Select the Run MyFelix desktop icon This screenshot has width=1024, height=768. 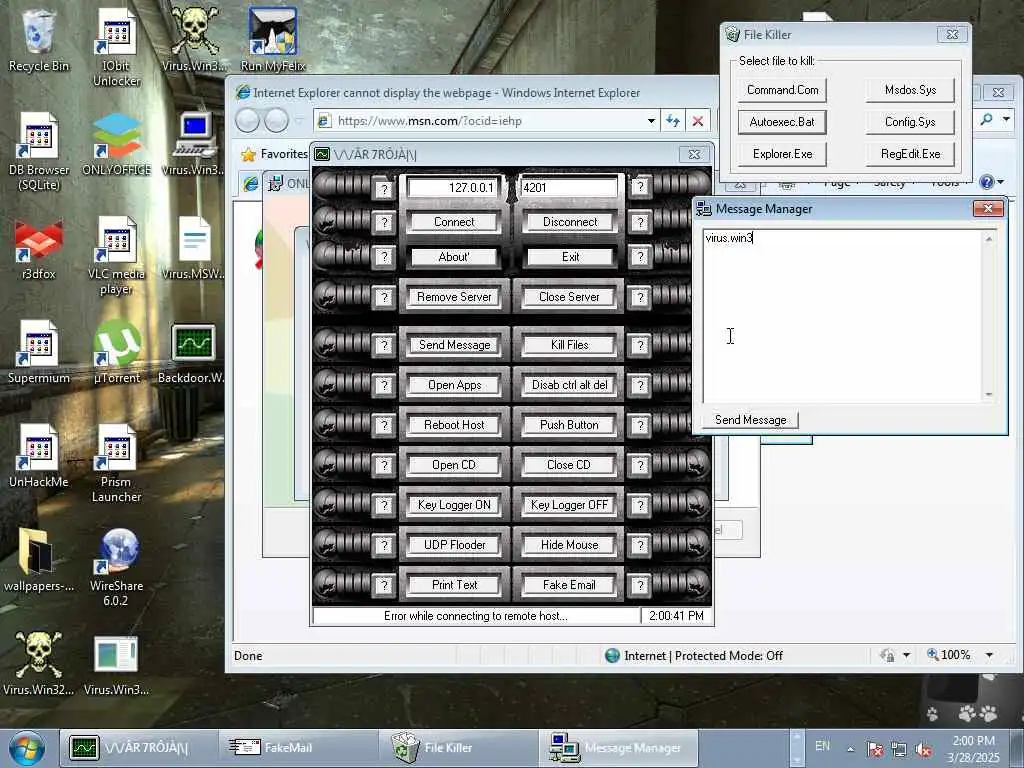point(273,40)
